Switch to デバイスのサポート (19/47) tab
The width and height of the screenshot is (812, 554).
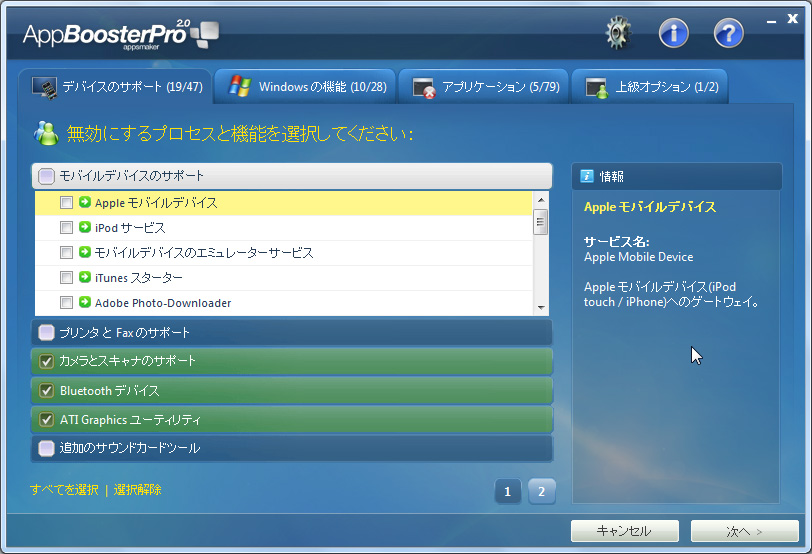116,86
